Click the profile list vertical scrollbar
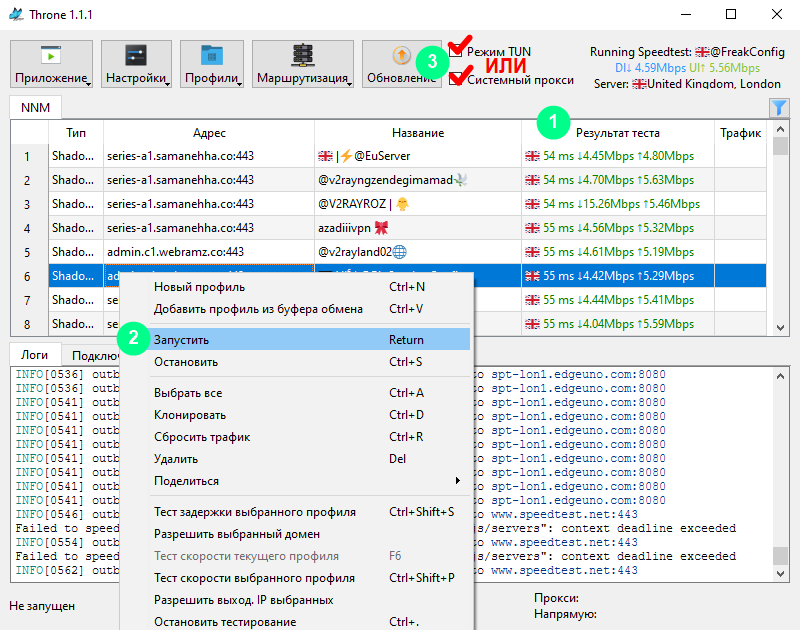800x630 pixels. coord(780,230)
